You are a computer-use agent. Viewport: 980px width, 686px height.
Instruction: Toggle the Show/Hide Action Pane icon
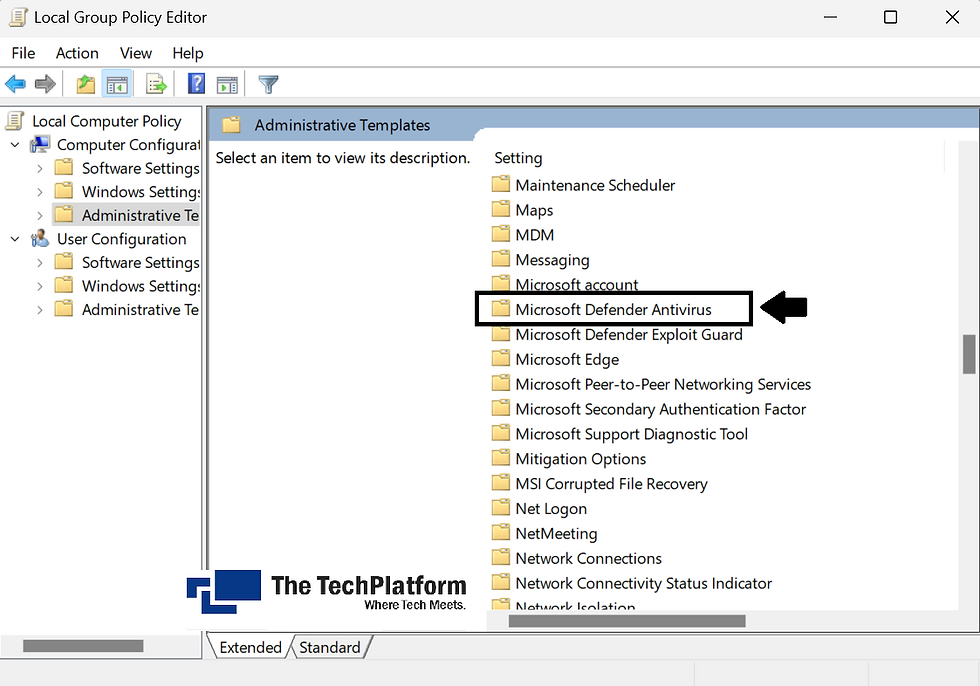pyautogui.click(x=227, y=84)
